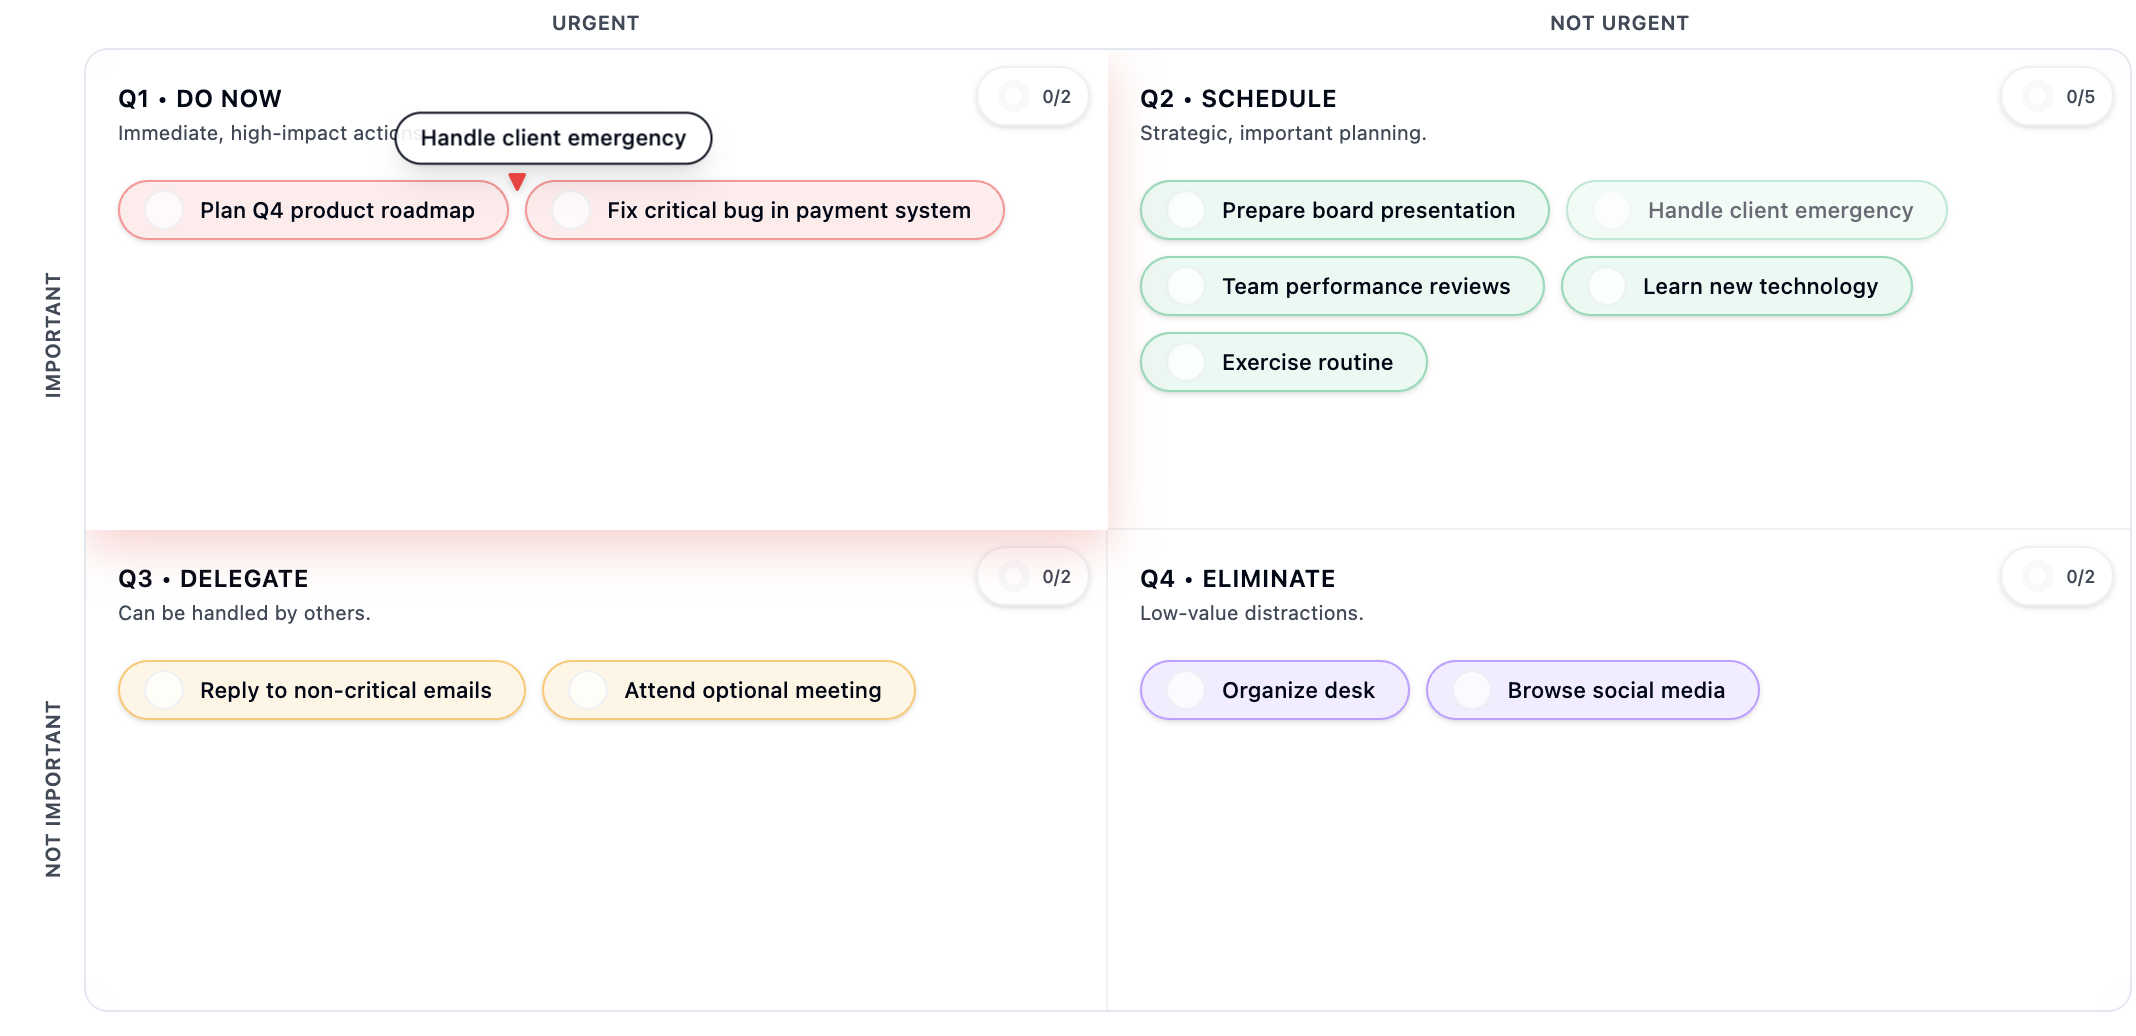Image resolution: width=2136 pixels, height=1036 pixels.
Task: Mark "Exercise routine" as done
Action: (1186, 362)
